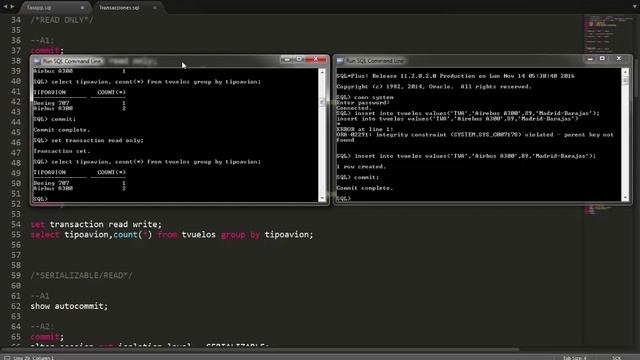The image size is (640, 360).
Task: Click 'Line 29, Column 1' in status bar
Action: 34,358
